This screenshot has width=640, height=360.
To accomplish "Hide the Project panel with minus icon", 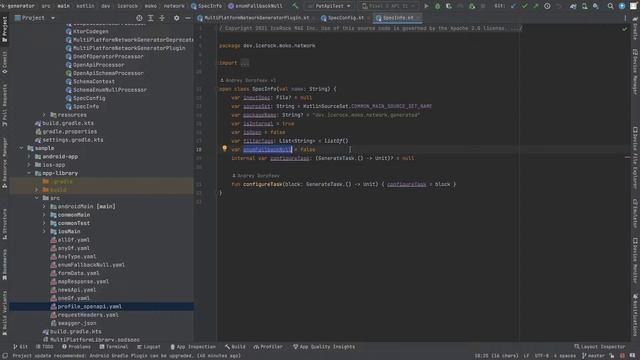I will click(188, 18).
